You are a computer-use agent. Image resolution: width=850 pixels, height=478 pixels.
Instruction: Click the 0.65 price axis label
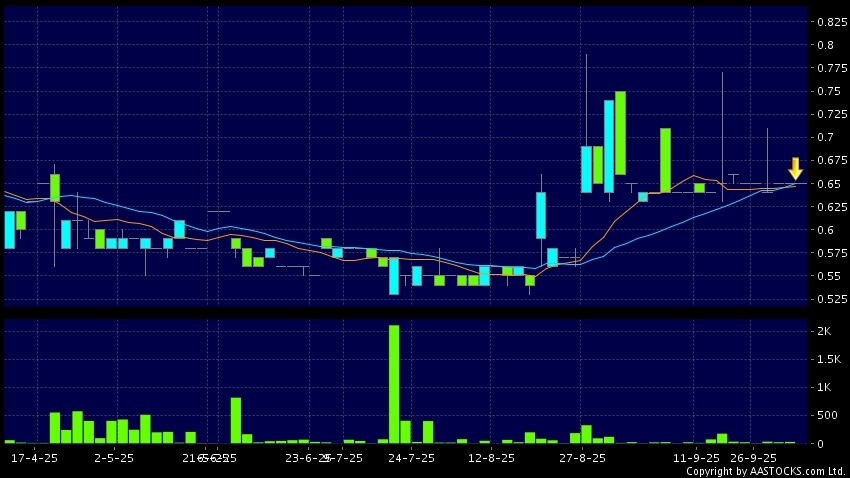click(829, 184)
